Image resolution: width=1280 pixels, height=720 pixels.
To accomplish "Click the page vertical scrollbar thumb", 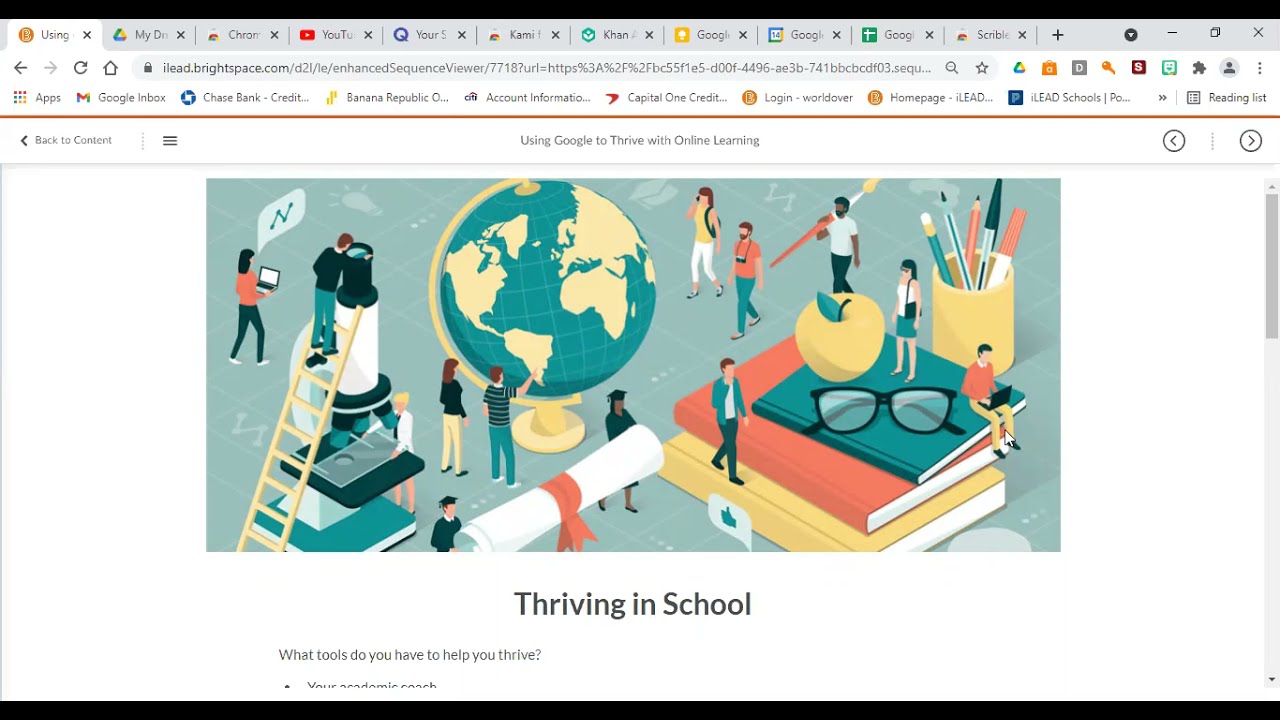I will [x=1272, y=266].
